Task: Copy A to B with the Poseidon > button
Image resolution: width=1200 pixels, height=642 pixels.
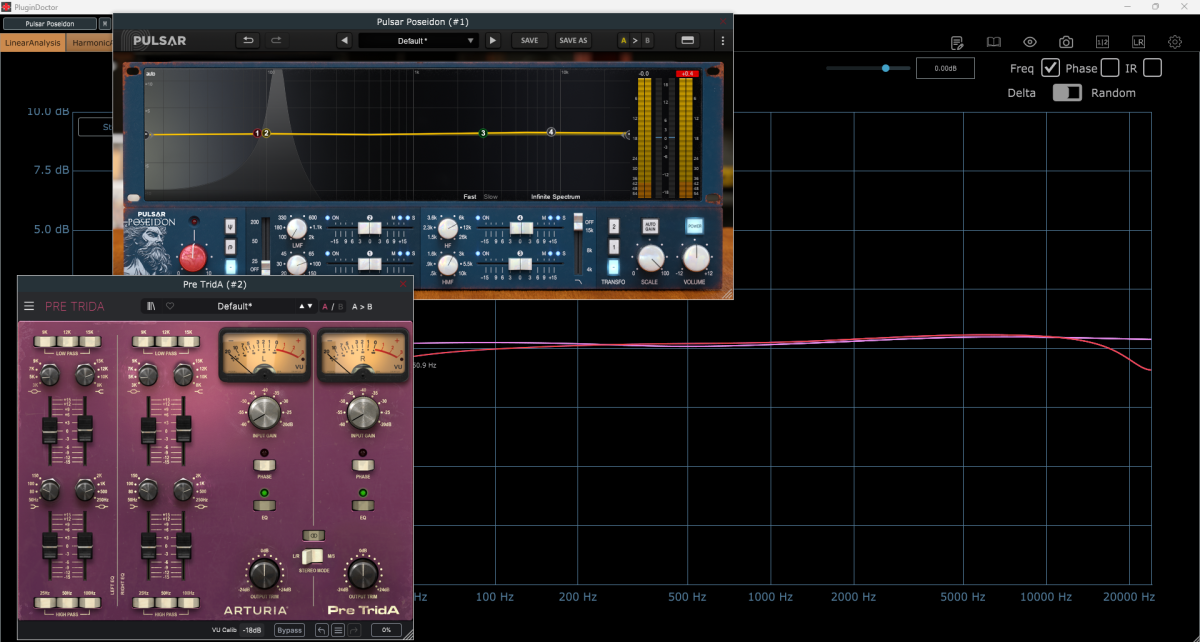Action: (x=637, y=41)
